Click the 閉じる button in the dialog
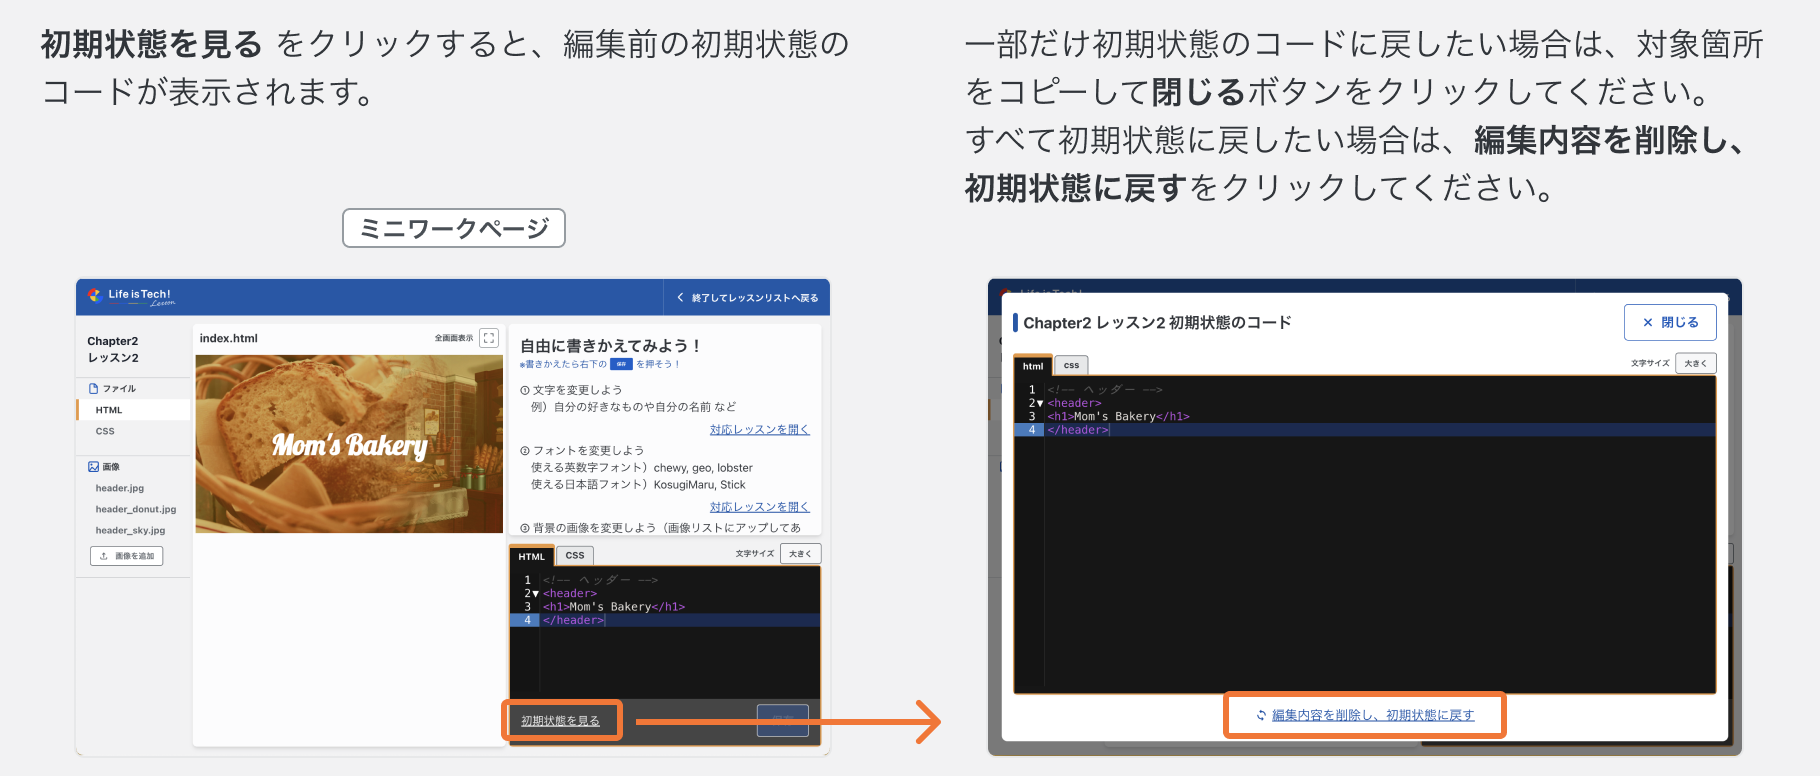 click(1670, 322)
